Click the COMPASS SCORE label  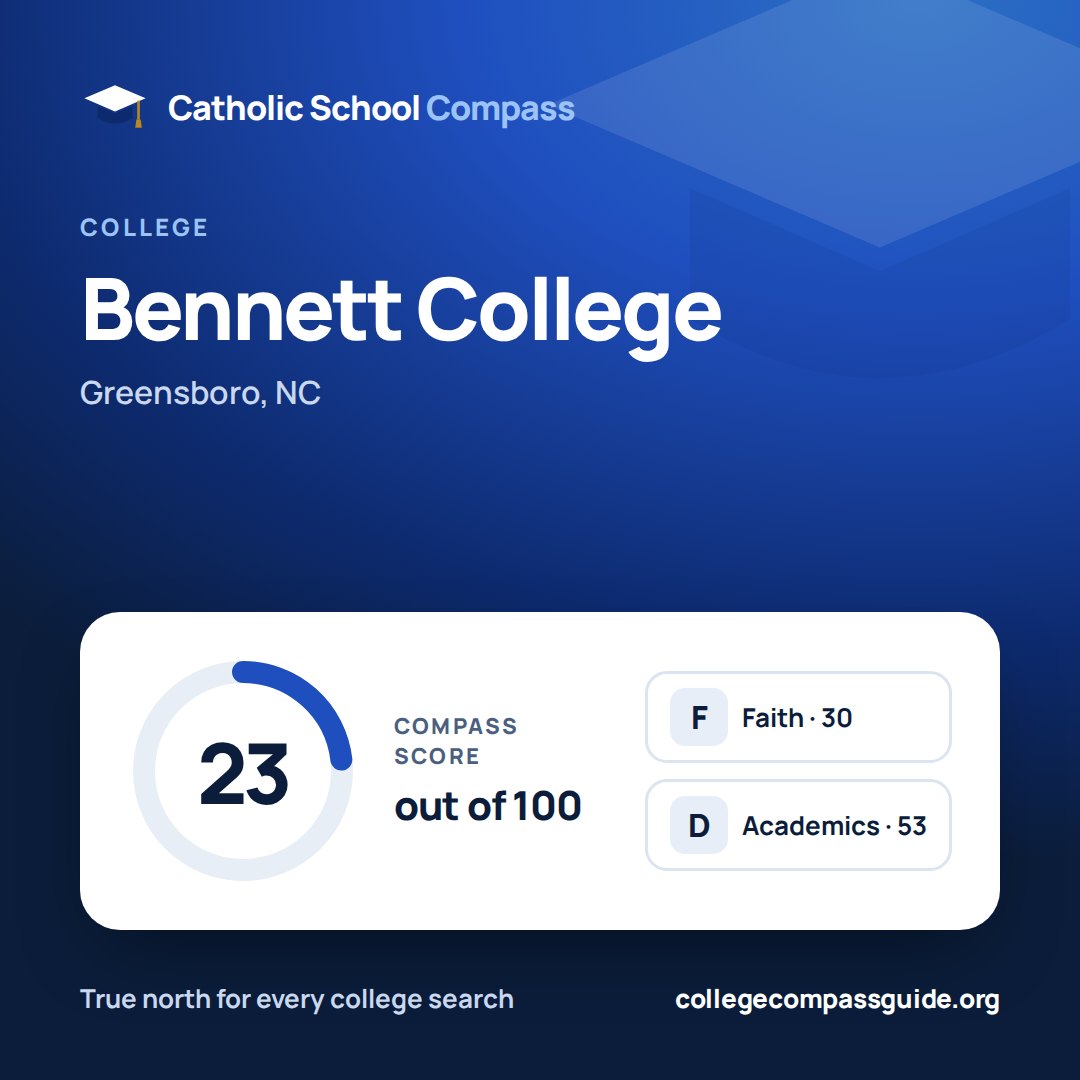click(455, 741)
